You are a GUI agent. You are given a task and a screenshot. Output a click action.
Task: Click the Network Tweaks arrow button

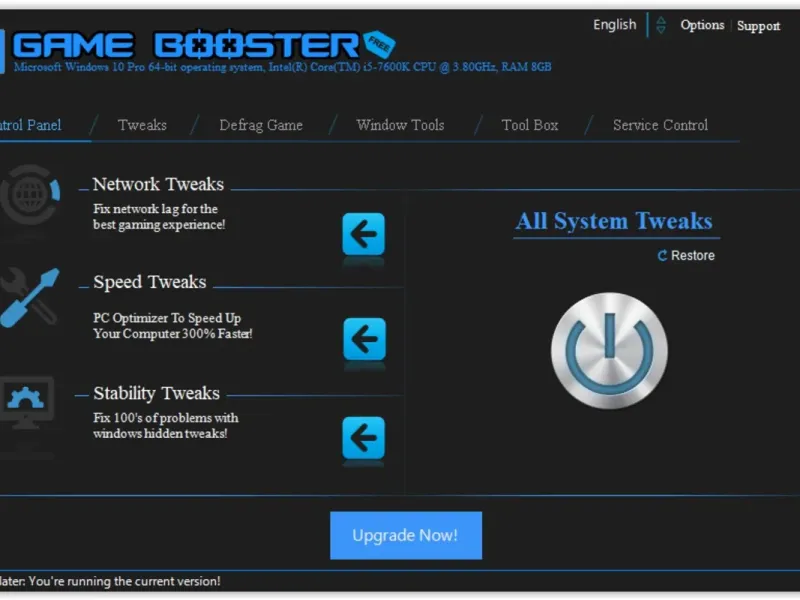click(363, 234)
